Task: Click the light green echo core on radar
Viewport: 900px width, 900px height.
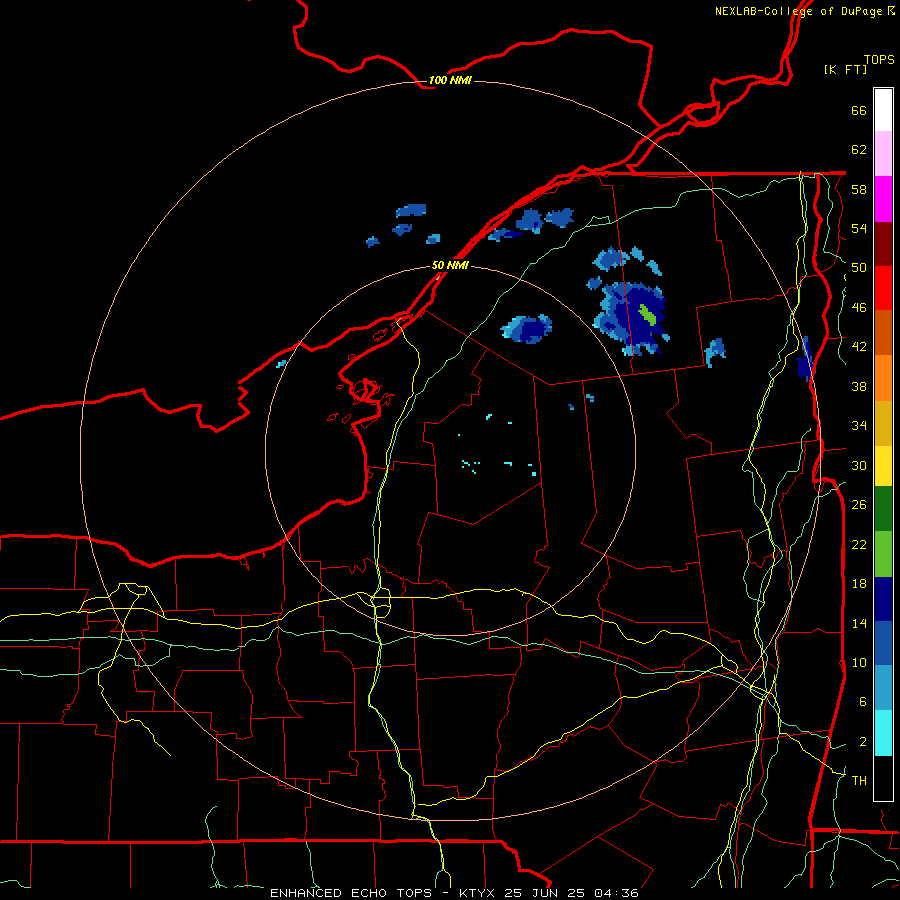Action: pos(647,314)
